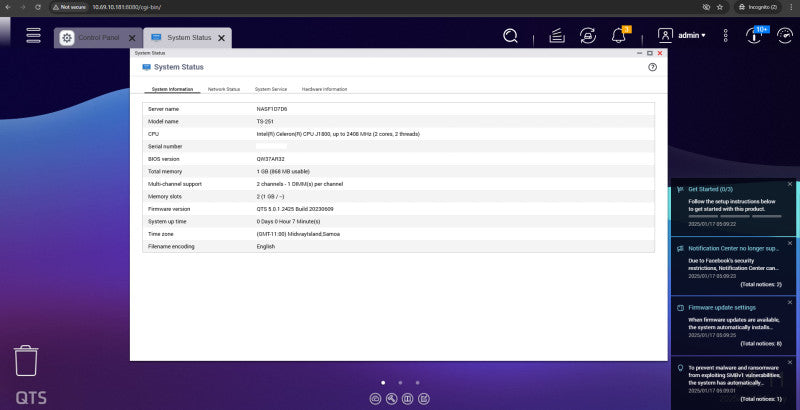Click BIOS version value QW37AR32
The image size is (800, 410).
[x=270, y=159]
